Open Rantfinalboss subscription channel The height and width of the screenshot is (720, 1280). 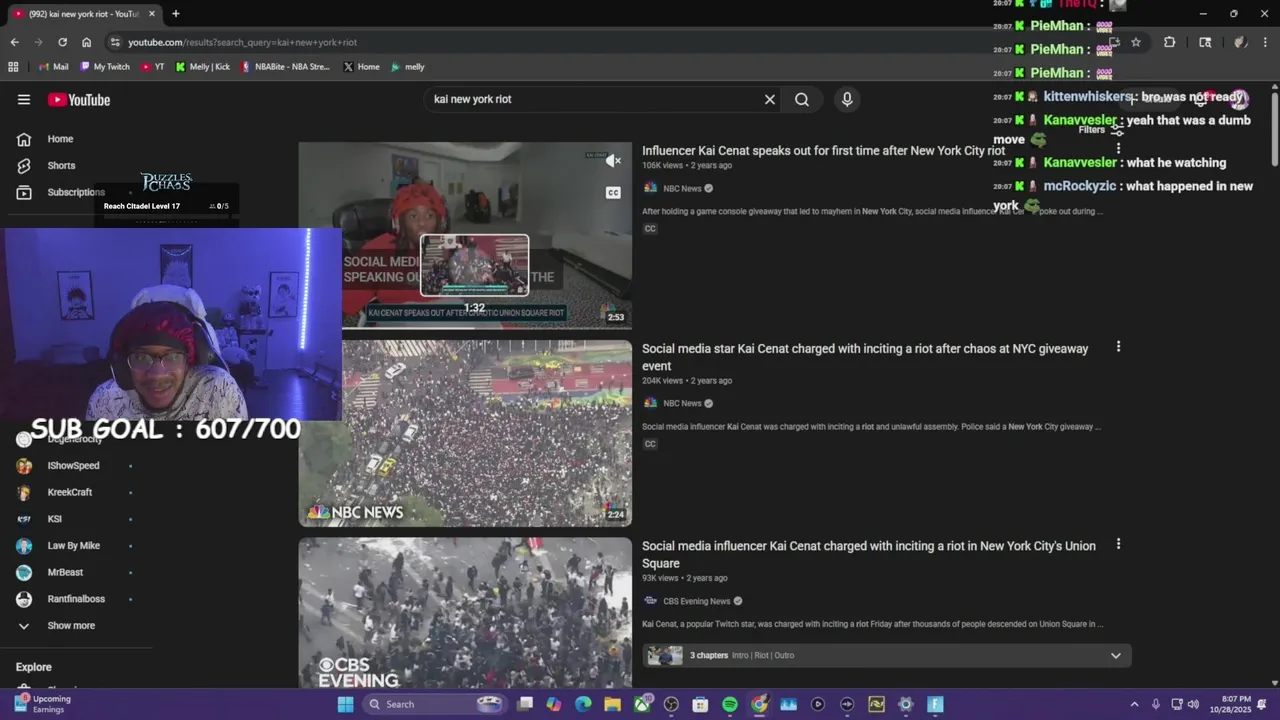point(76,599)
